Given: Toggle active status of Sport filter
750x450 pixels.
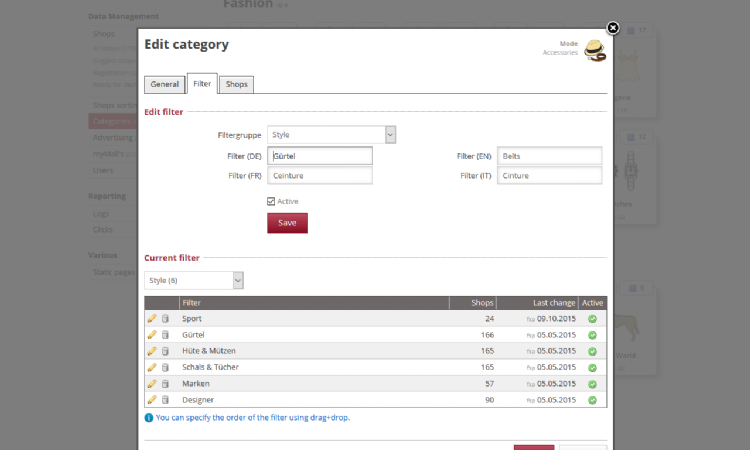Looking at the screenshot, I should coord(592,319).
